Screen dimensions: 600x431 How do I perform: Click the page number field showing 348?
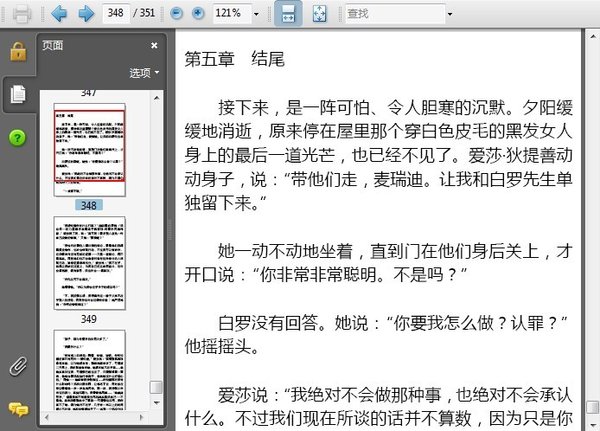[x=116, y=13]
